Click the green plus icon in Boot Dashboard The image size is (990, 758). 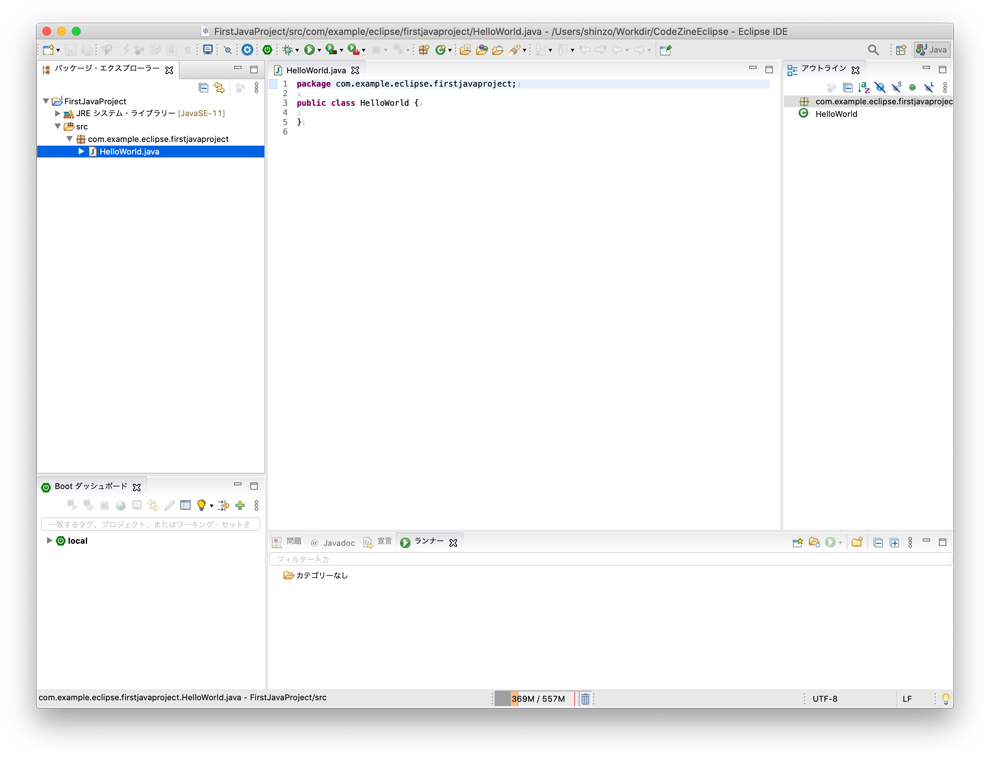240,506
